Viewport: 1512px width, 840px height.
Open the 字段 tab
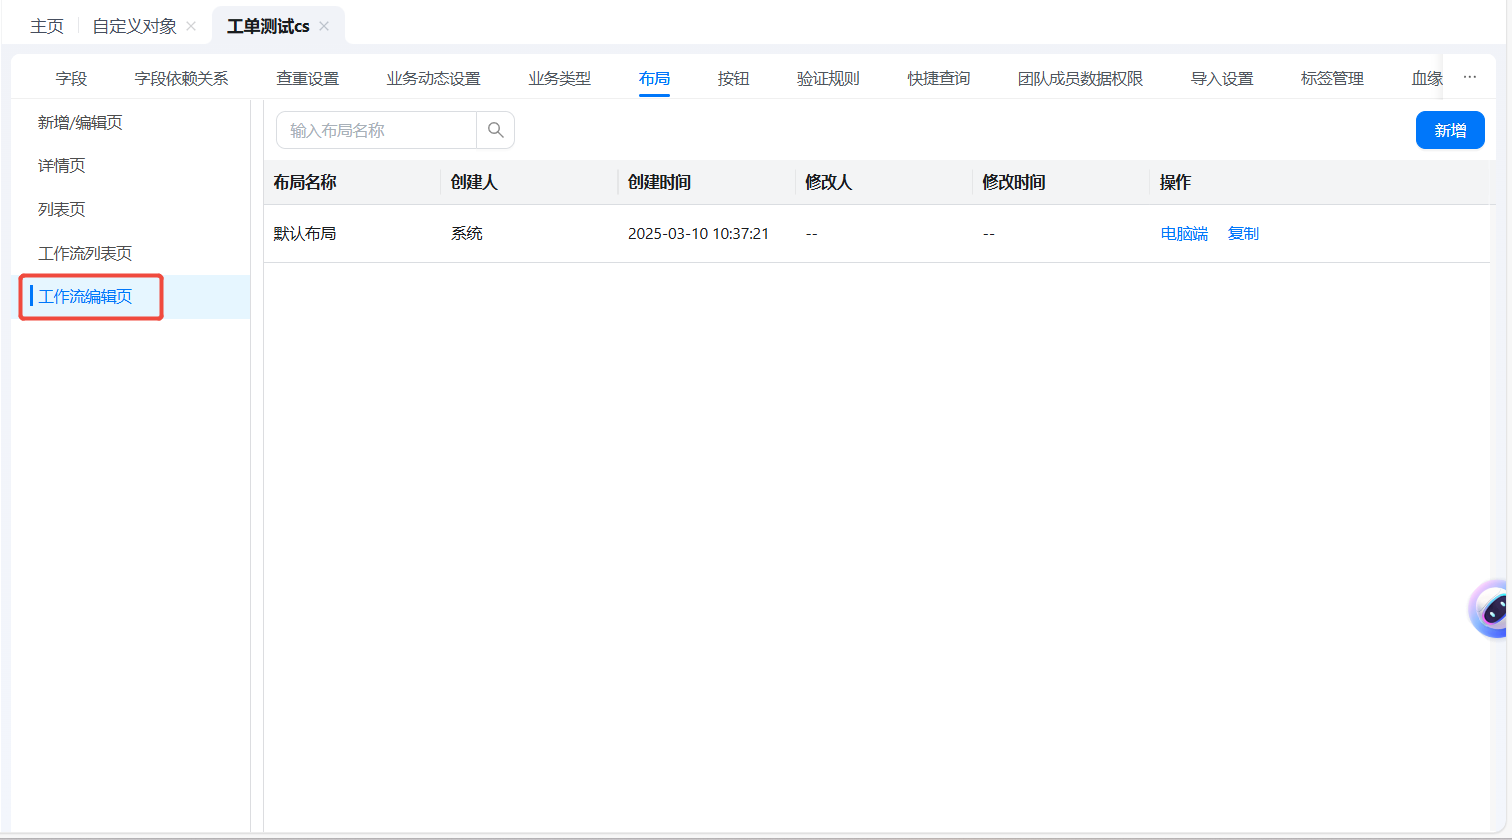pyautogui.click(x=71, y=78)
